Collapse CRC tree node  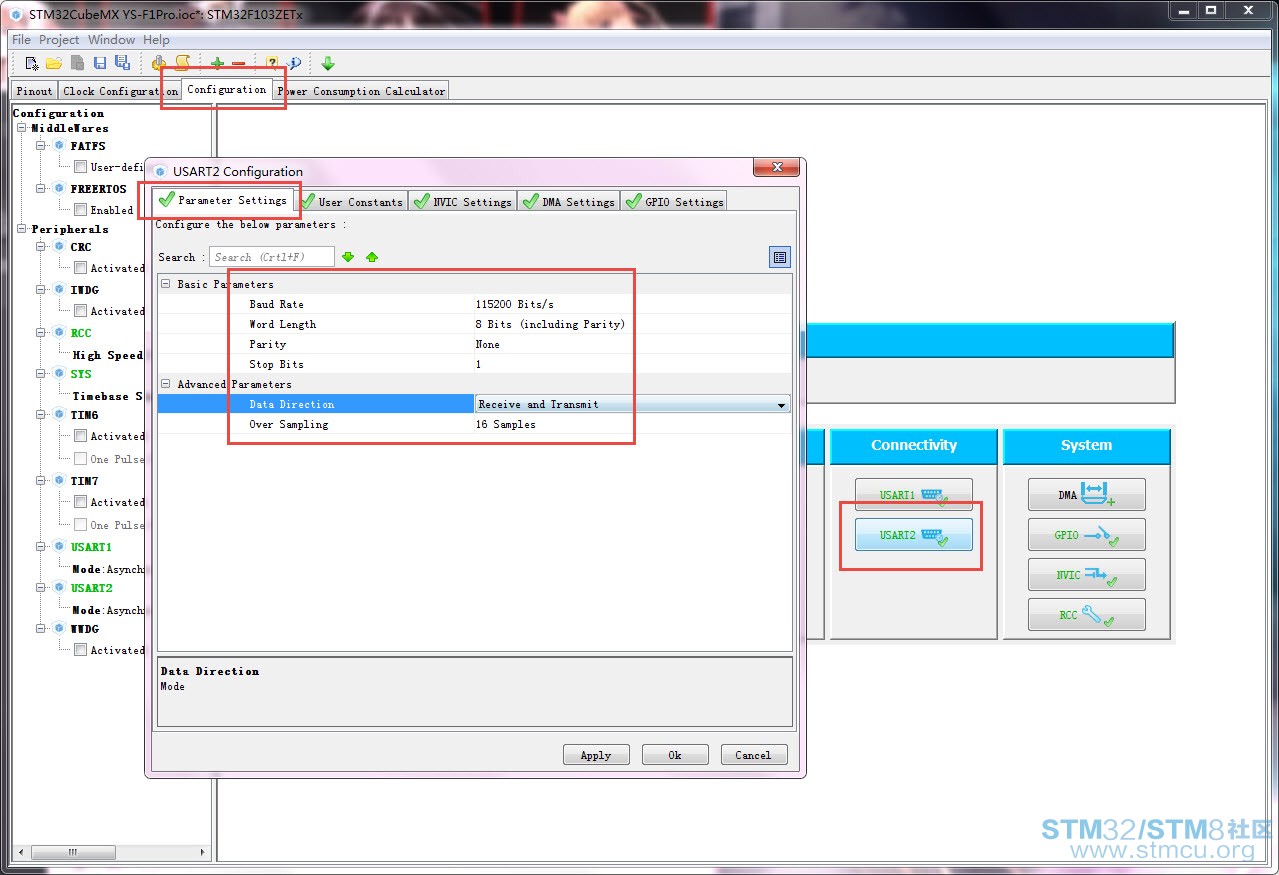click(42, 247)
